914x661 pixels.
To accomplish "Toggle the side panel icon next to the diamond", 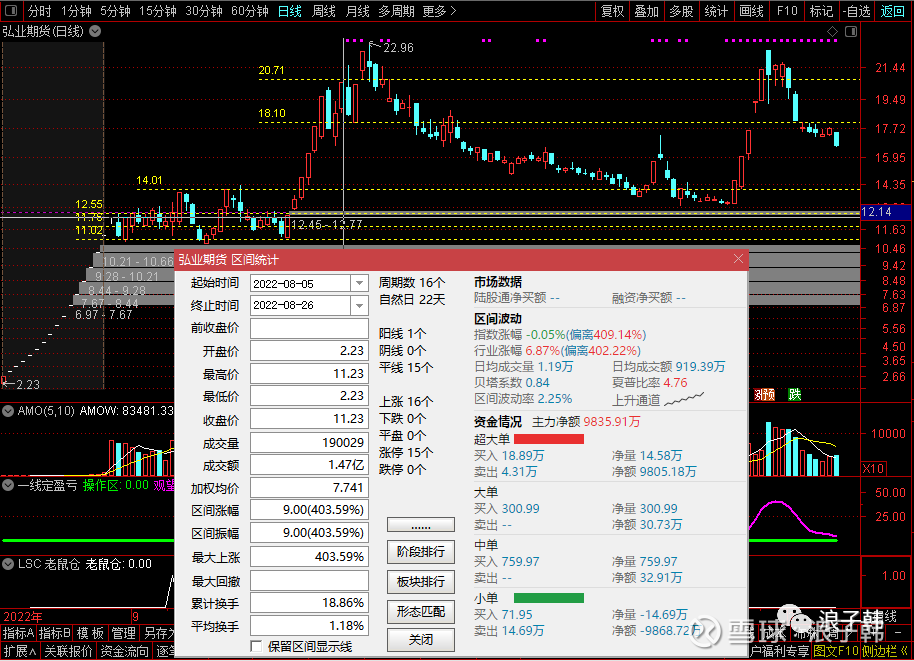I will pos(851,31).
